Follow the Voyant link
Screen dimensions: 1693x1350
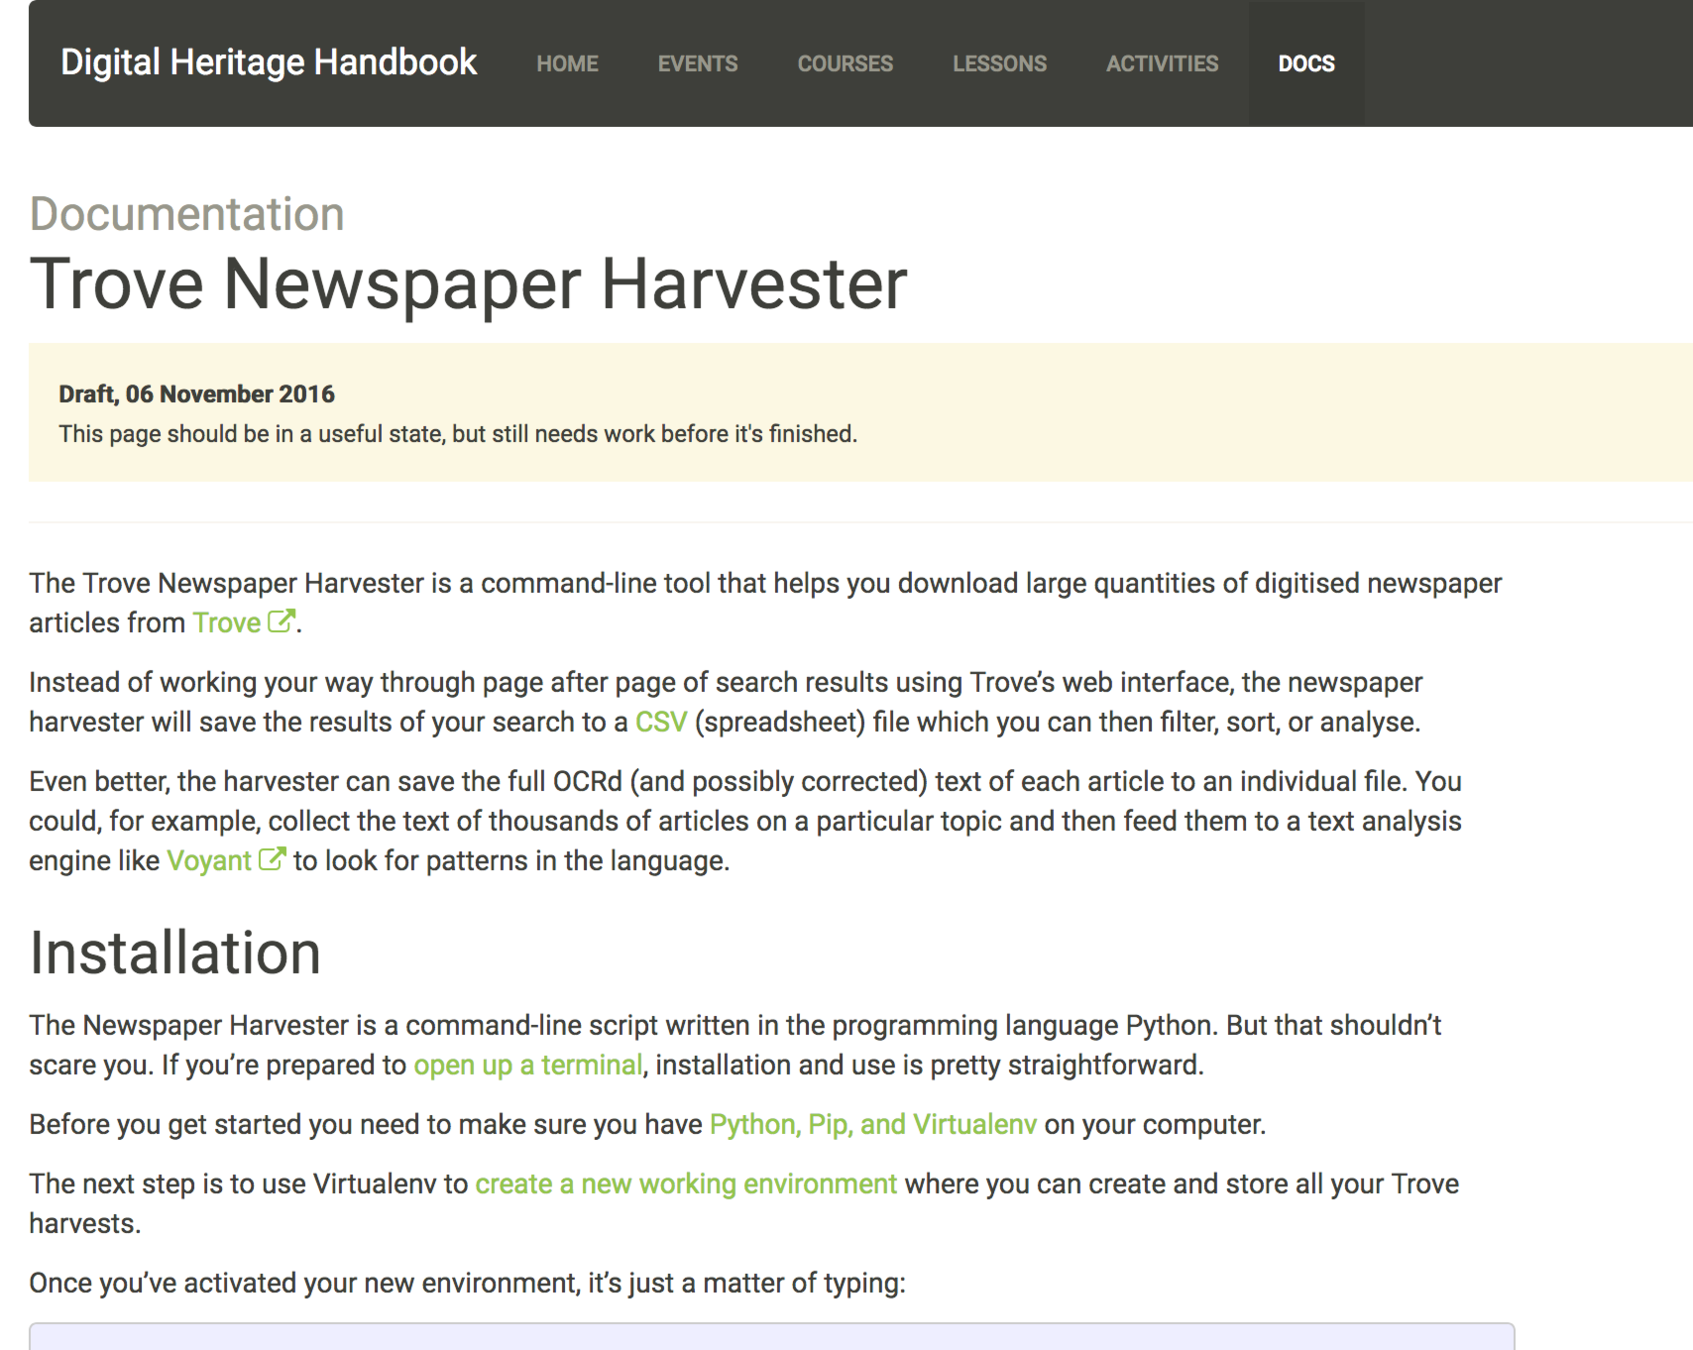coord(209,861)
